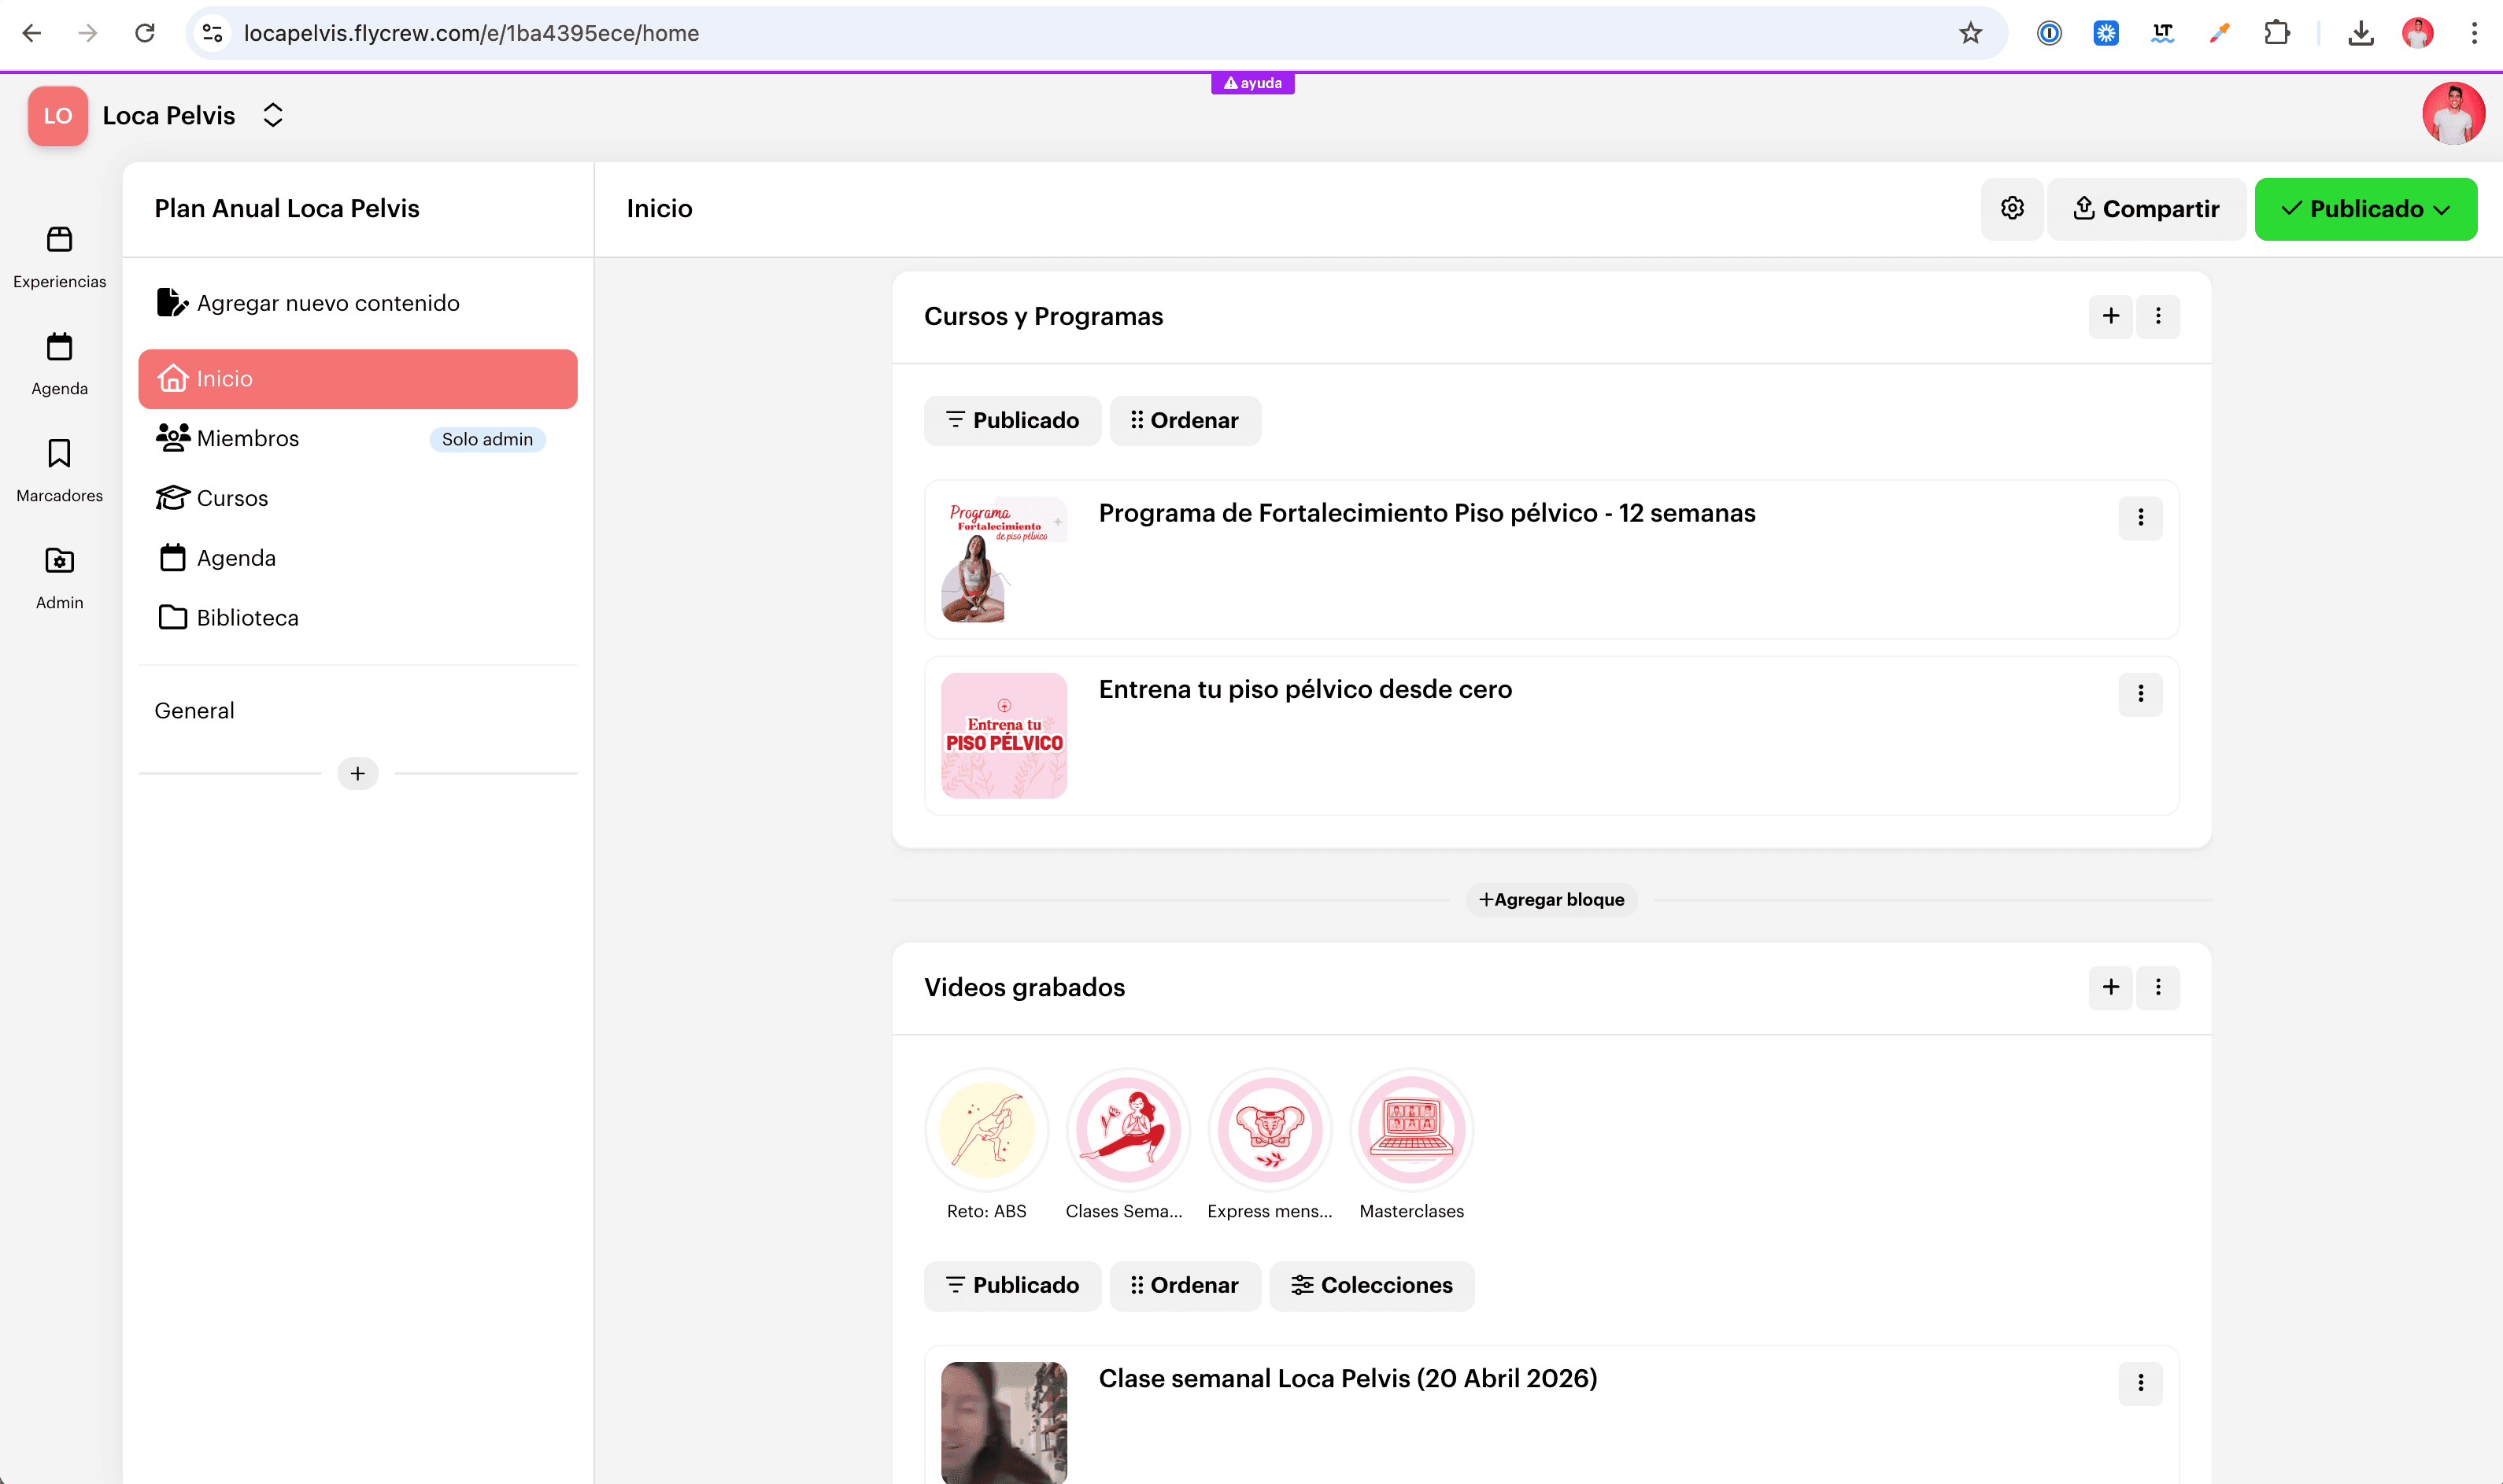Bookmark this page with the star icon

pos(1970,33)
